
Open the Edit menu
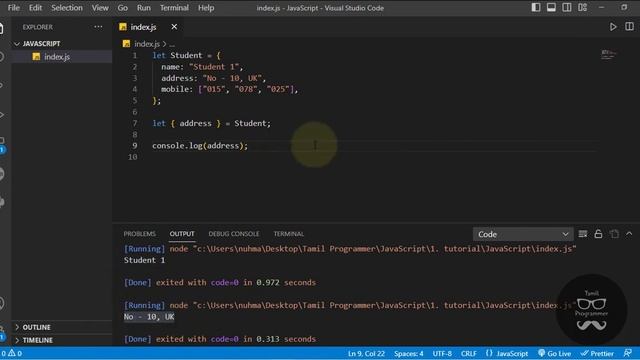pyautogui.click(x=35, y=8)
